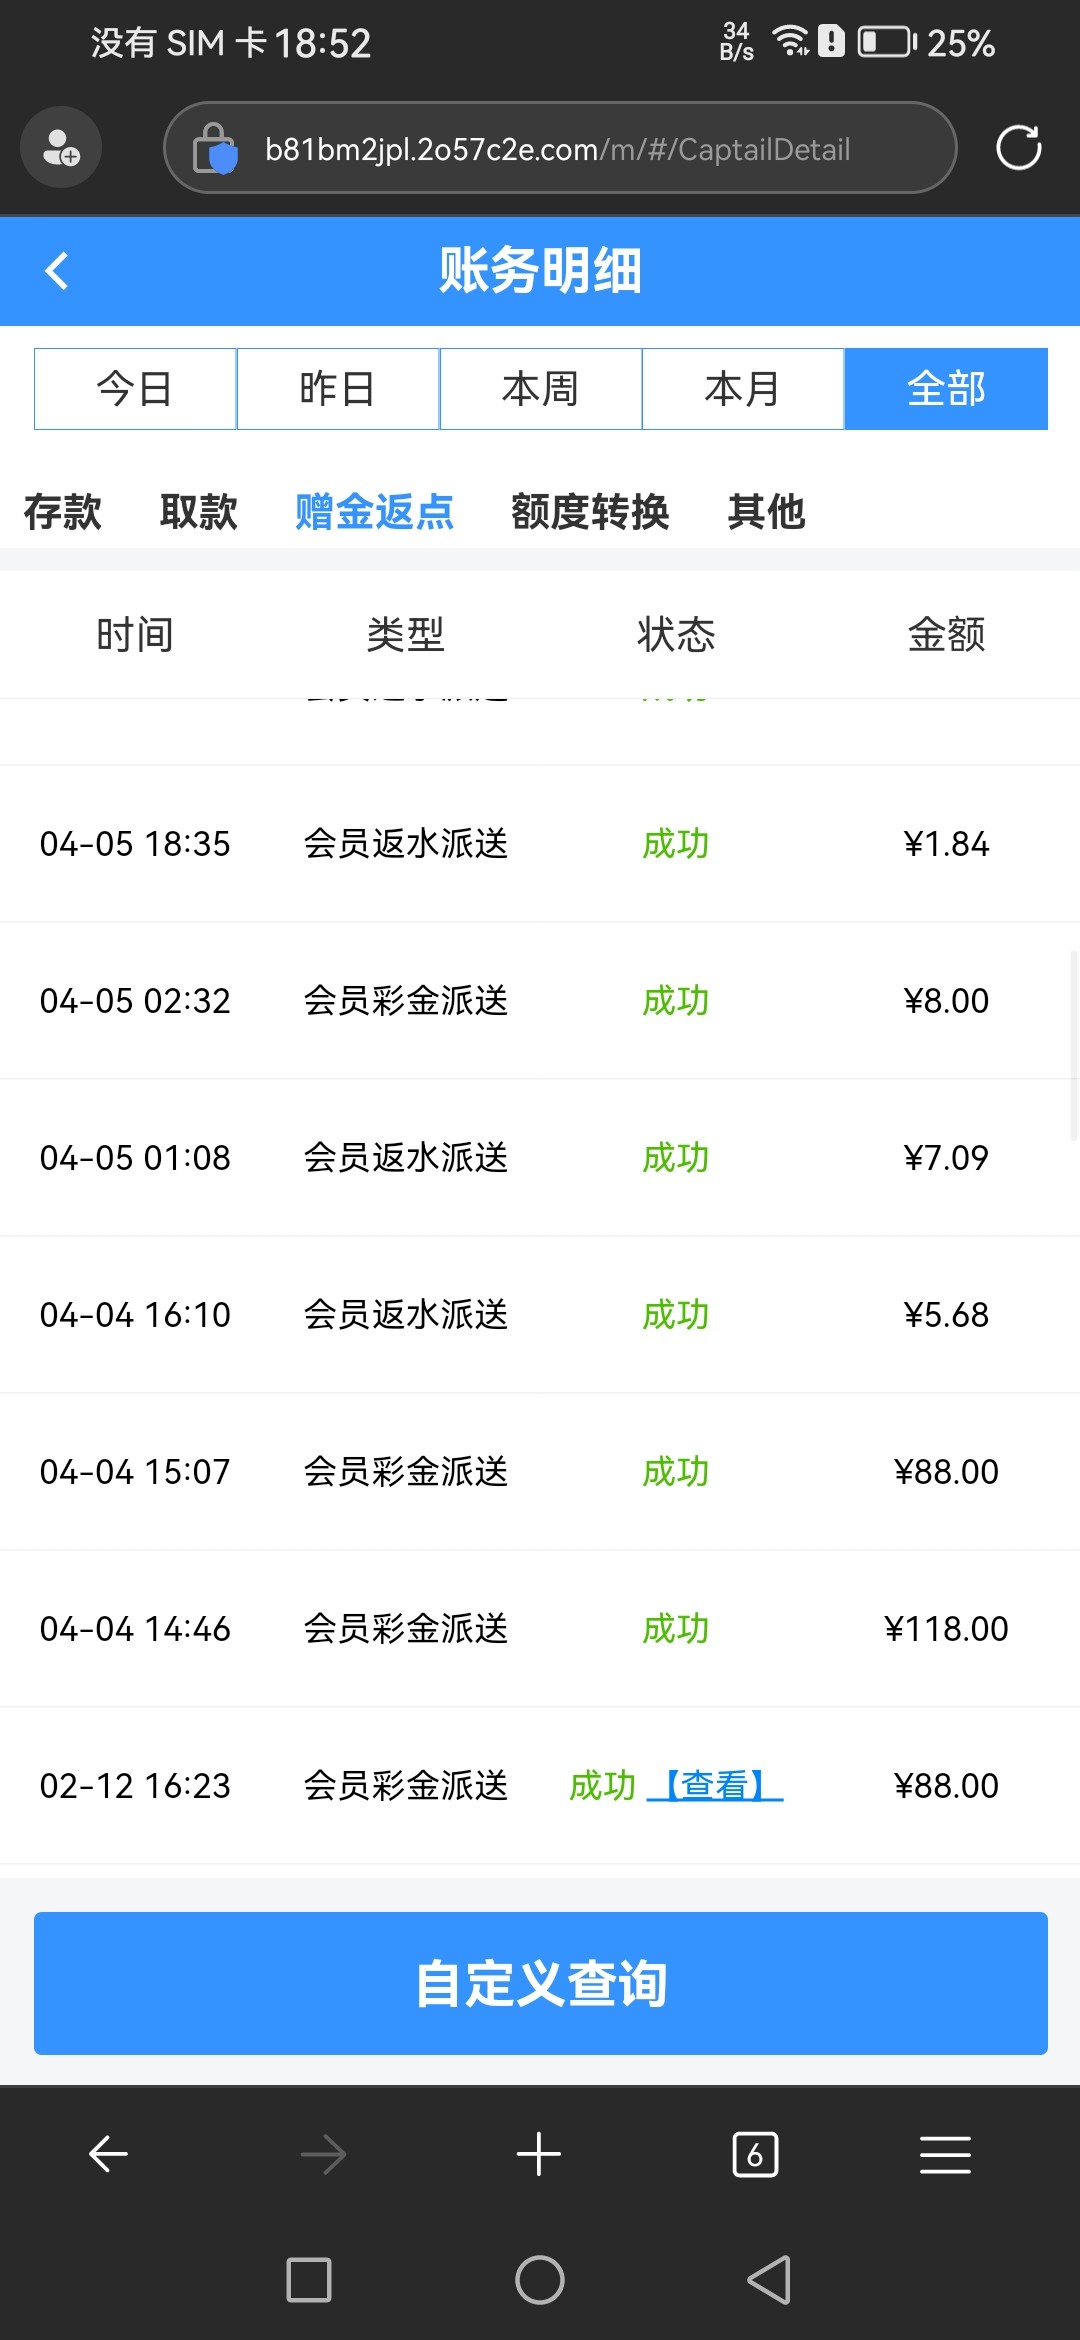Tap the Android recent apps square
Image resolution: width=1080 pixels, height=2340 pixels.
pyautogui.click(x=308, y=2280)
